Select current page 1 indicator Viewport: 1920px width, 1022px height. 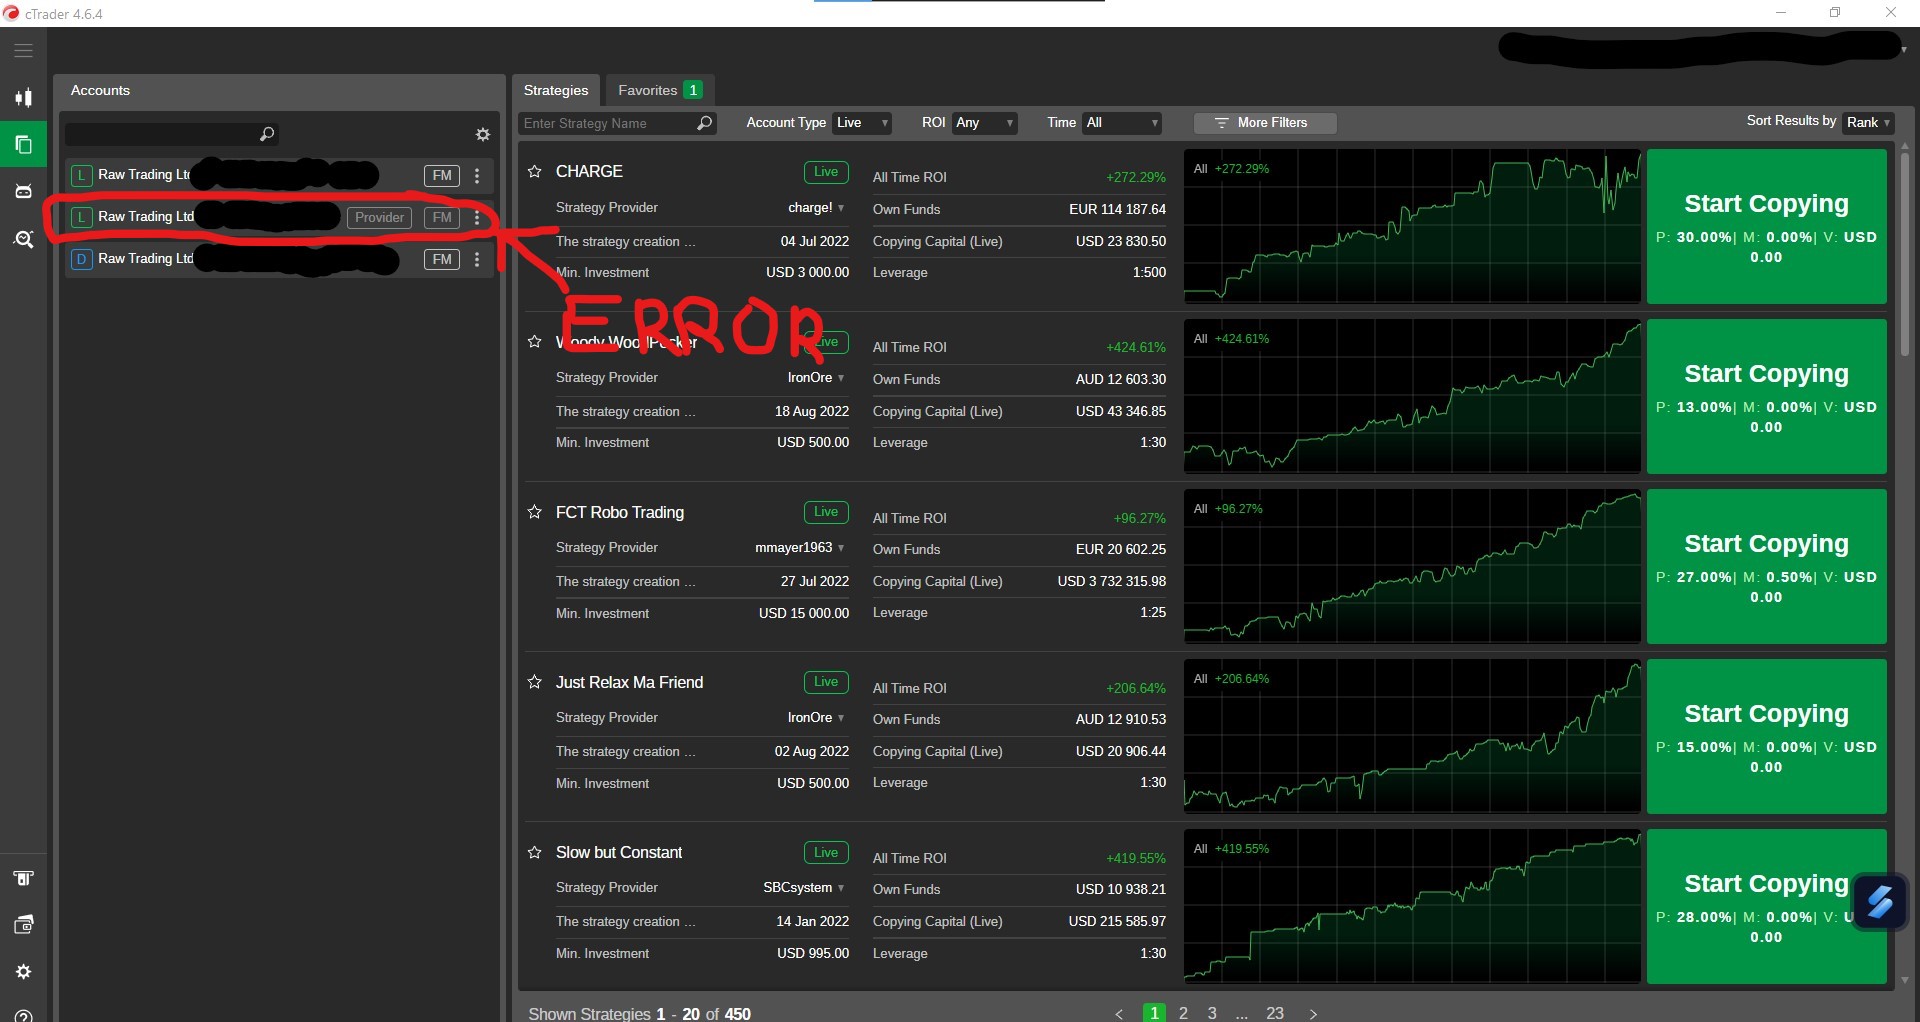tap(1154, 1013)
